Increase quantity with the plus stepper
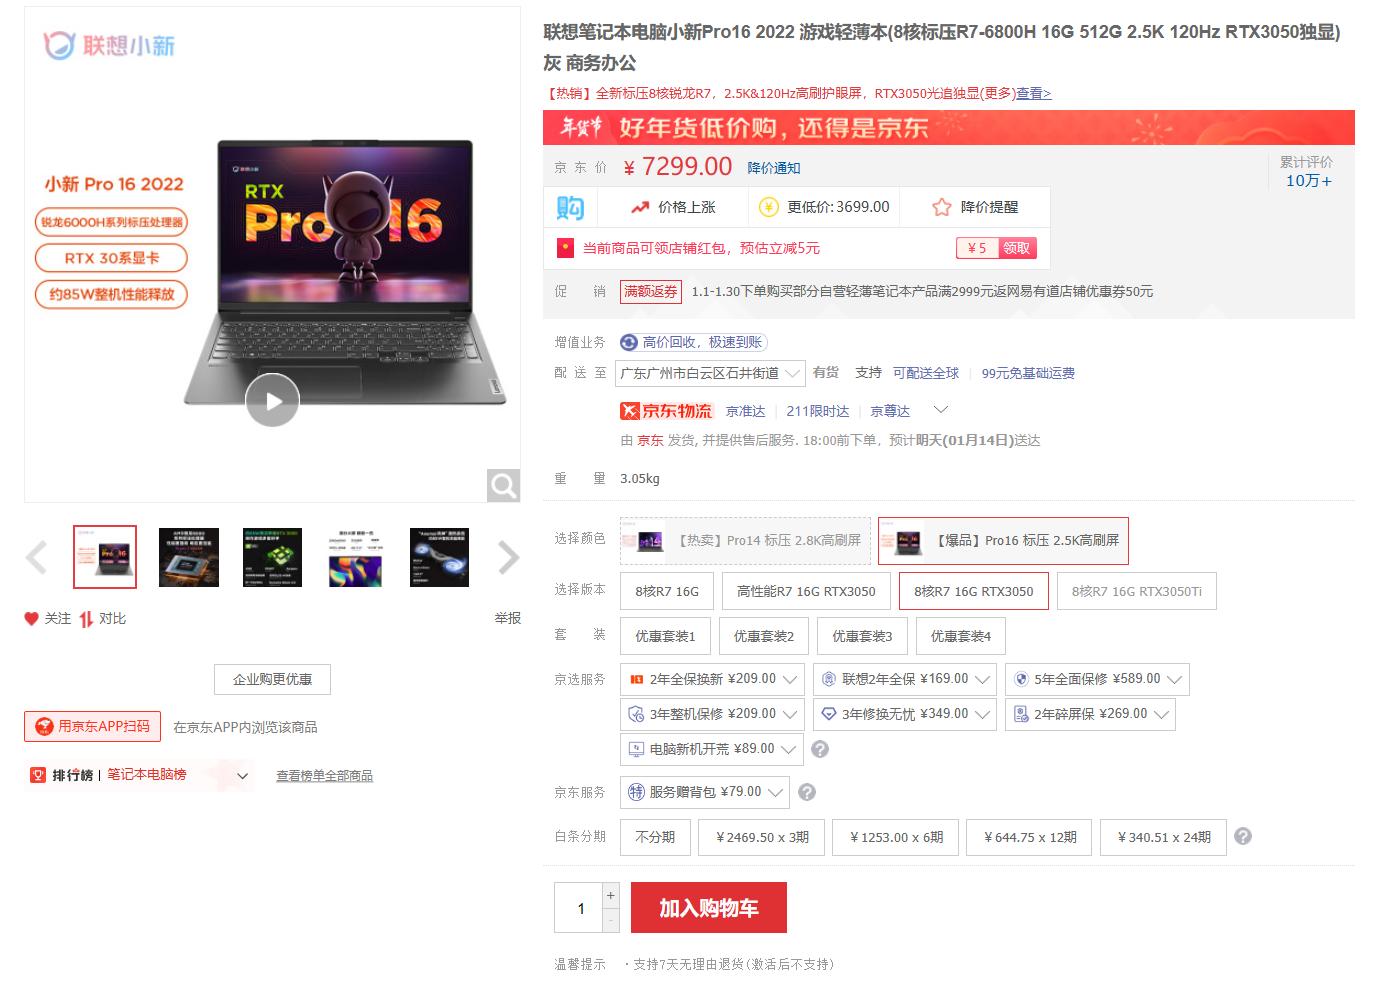Viewport: 1393px width, 987px height. (x=610, y=895)
